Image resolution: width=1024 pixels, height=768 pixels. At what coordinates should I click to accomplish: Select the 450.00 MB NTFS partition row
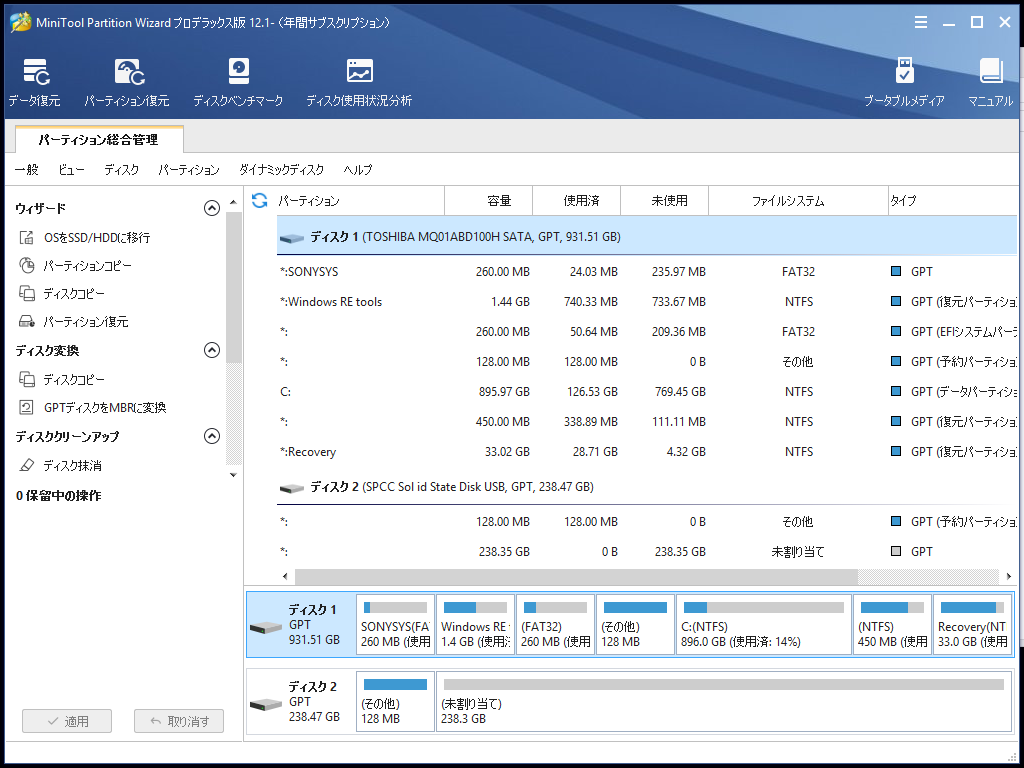point(647,422)
